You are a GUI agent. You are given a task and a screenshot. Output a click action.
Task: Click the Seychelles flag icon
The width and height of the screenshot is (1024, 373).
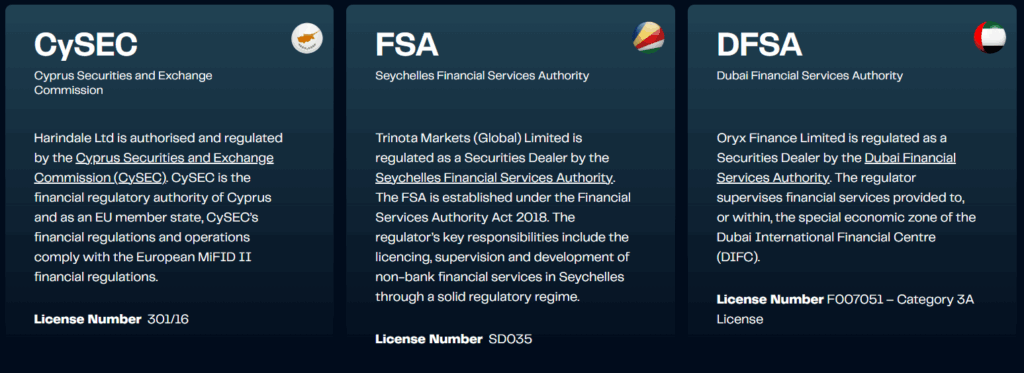pos(648,38)
